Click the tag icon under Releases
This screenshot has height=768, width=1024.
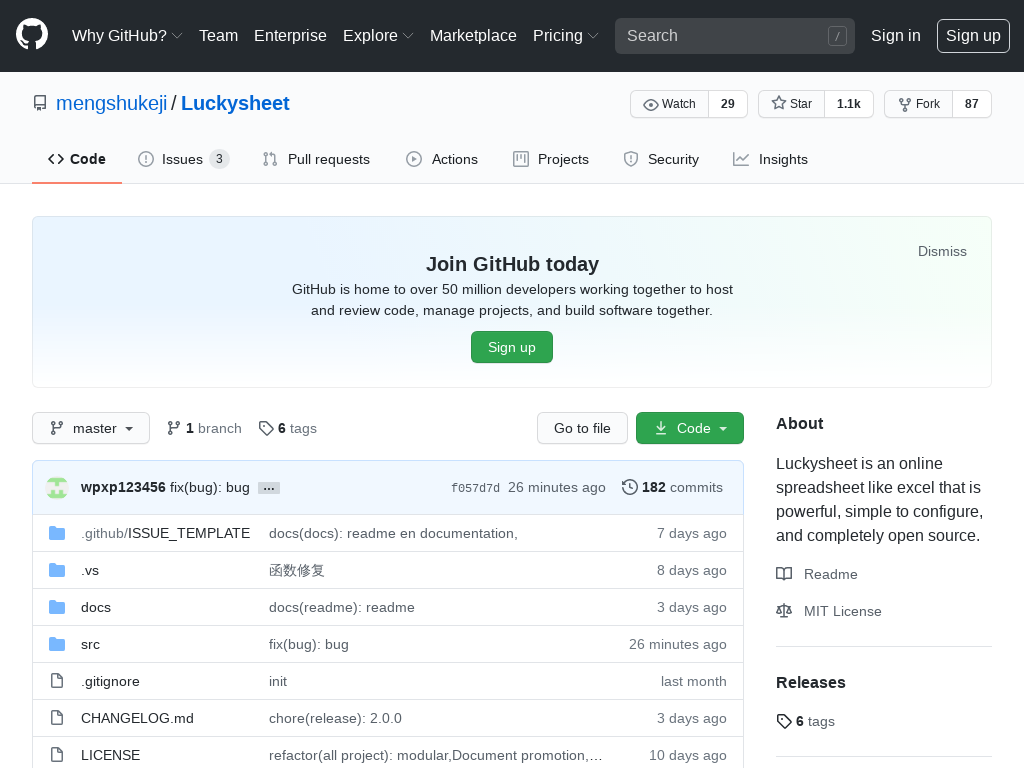[x=784, y=721]
